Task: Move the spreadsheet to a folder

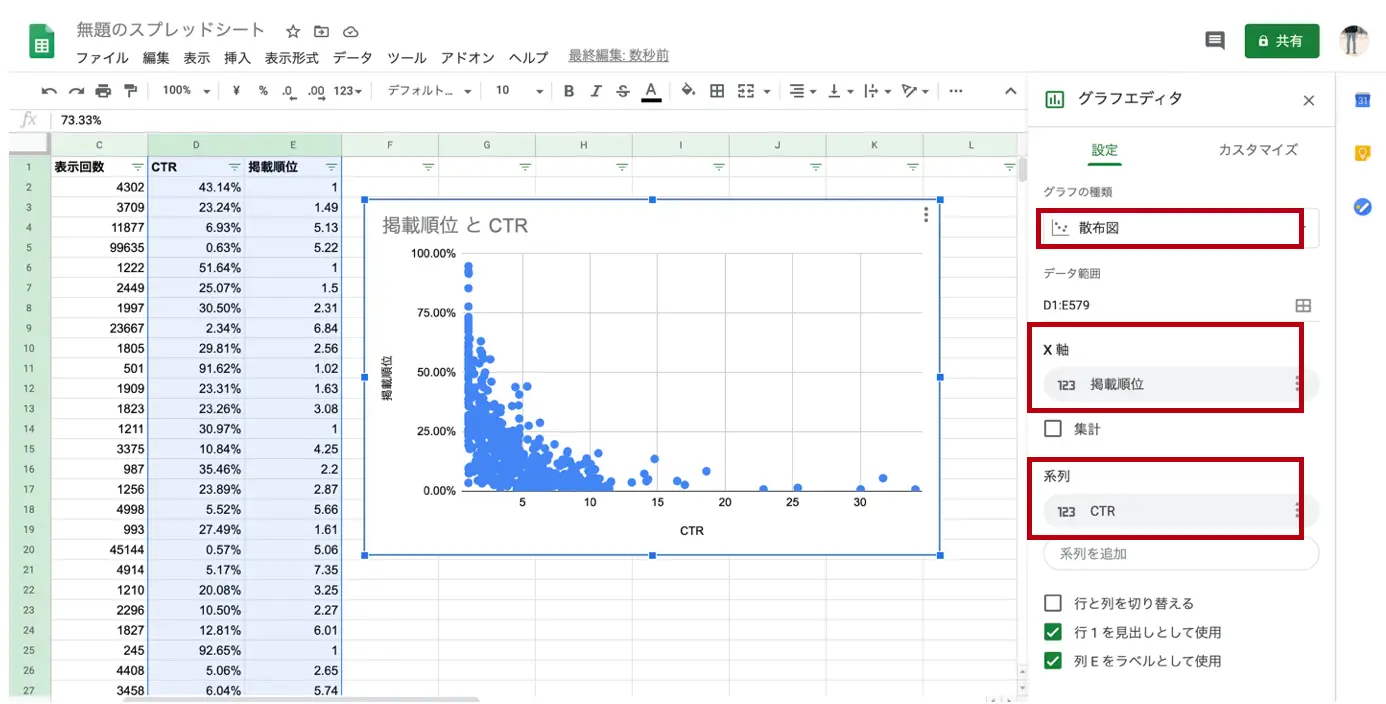Action: point(321,32)
